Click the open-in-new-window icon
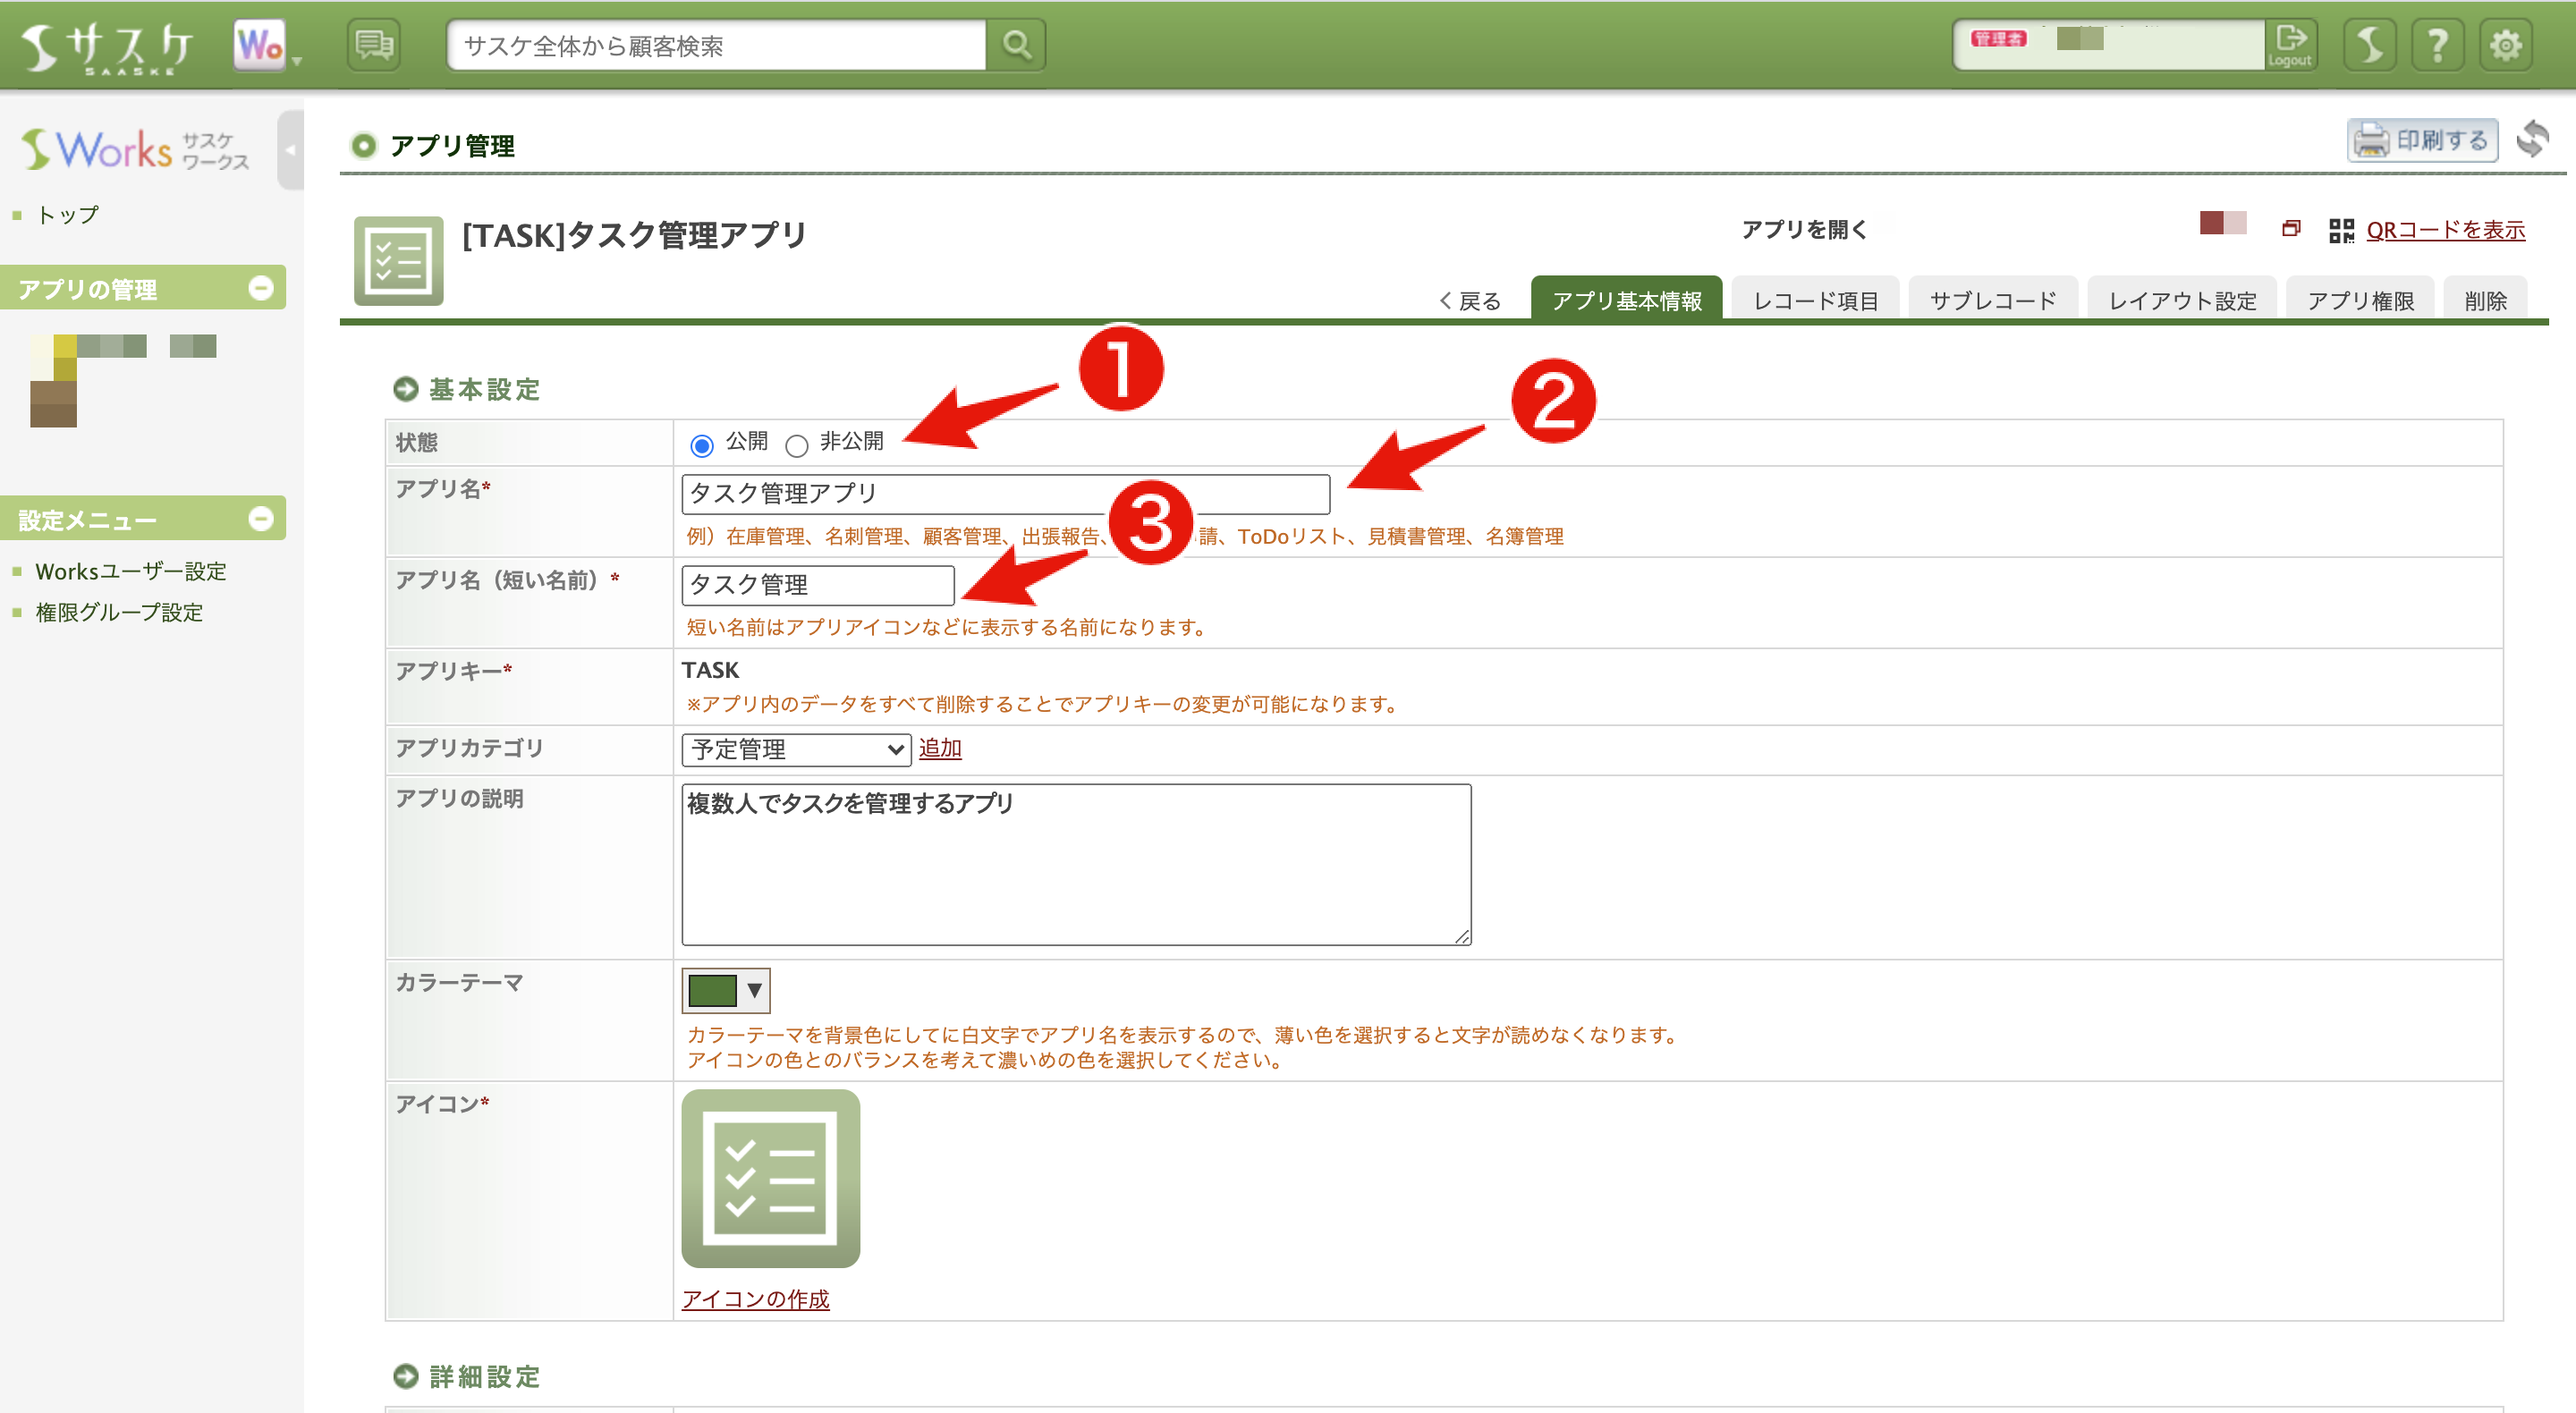The height and width of the screenshot is (1413, 2576). click(x=2291, y=229)
